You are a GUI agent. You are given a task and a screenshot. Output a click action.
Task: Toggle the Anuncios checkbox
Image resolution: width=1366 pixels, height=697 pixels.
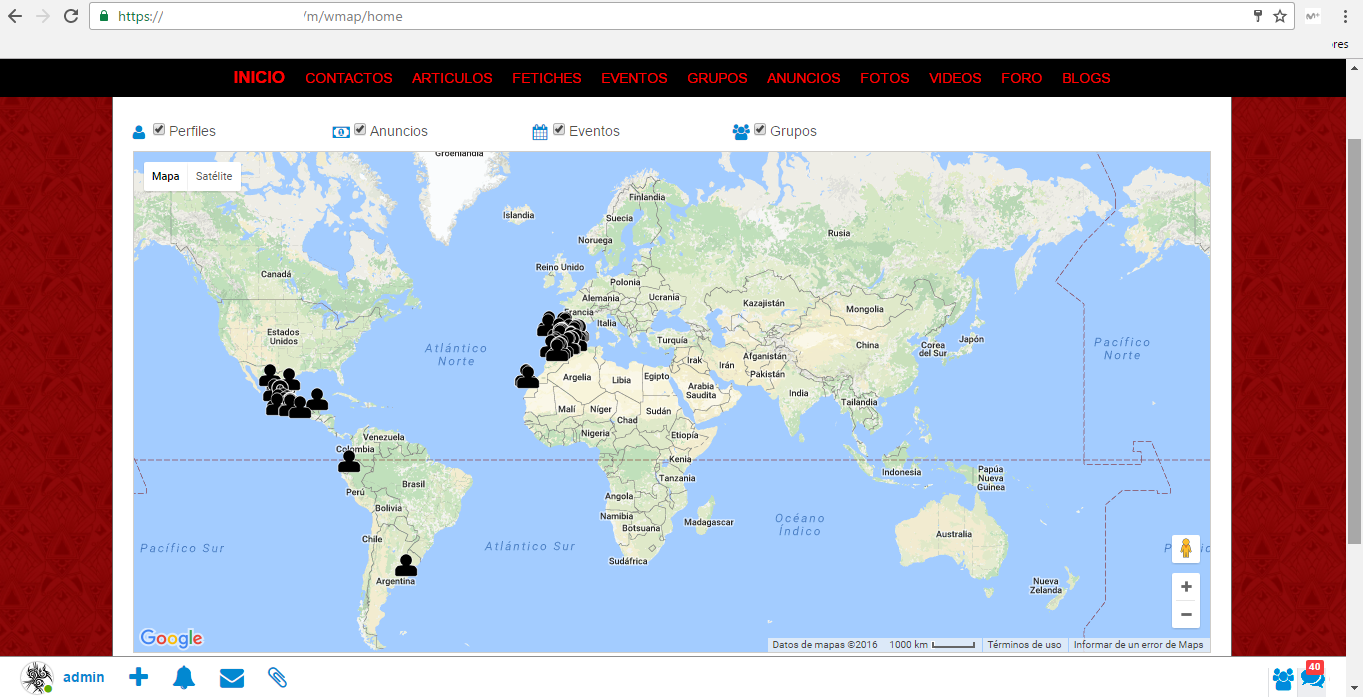click(360, 130)
